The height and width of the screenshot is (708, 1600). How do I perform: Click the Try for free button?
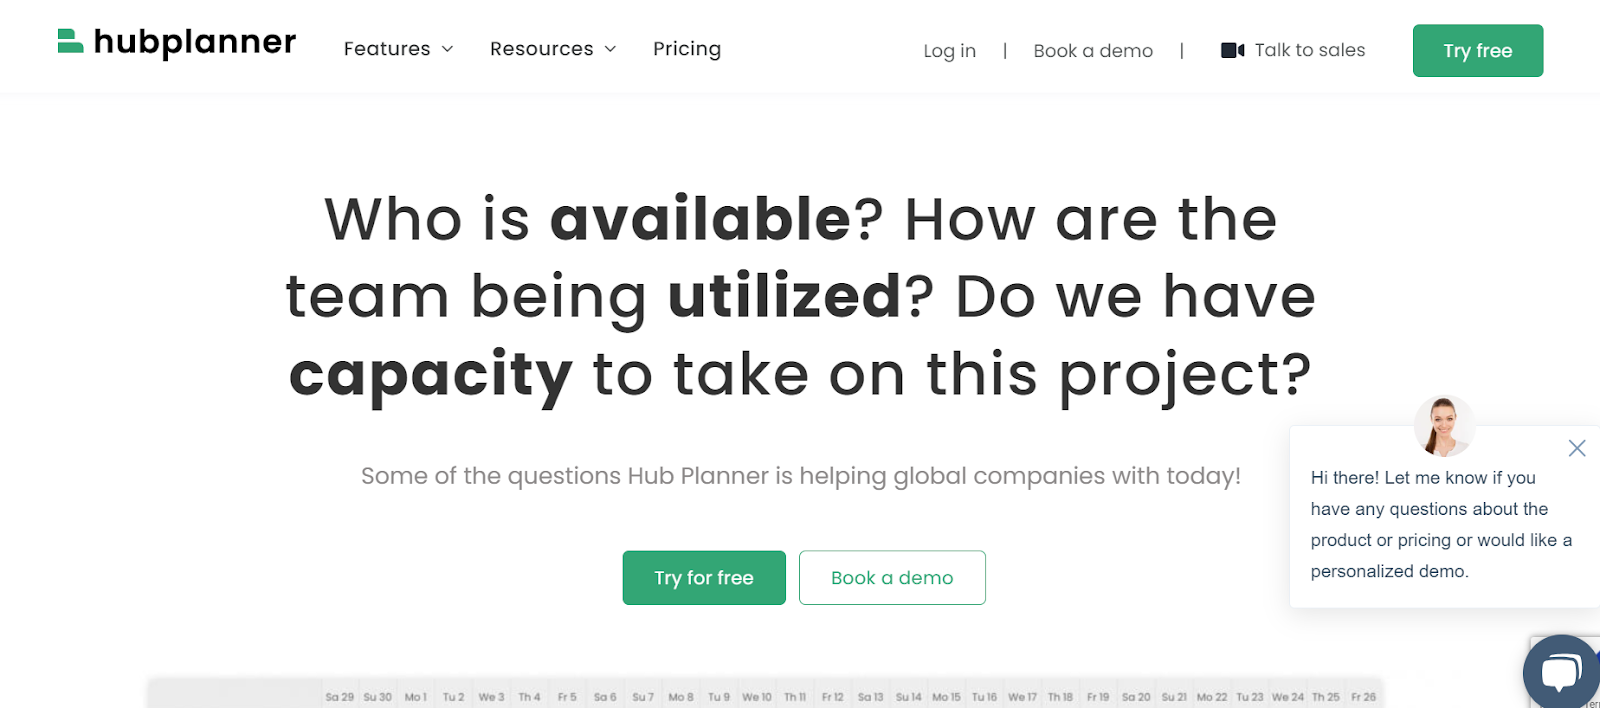click(703, 577)
